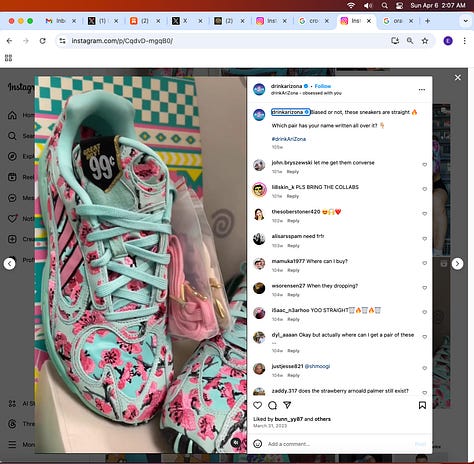Open a new browser tab
The height and width of the screenshot is (464, 474).
point(427,21)
